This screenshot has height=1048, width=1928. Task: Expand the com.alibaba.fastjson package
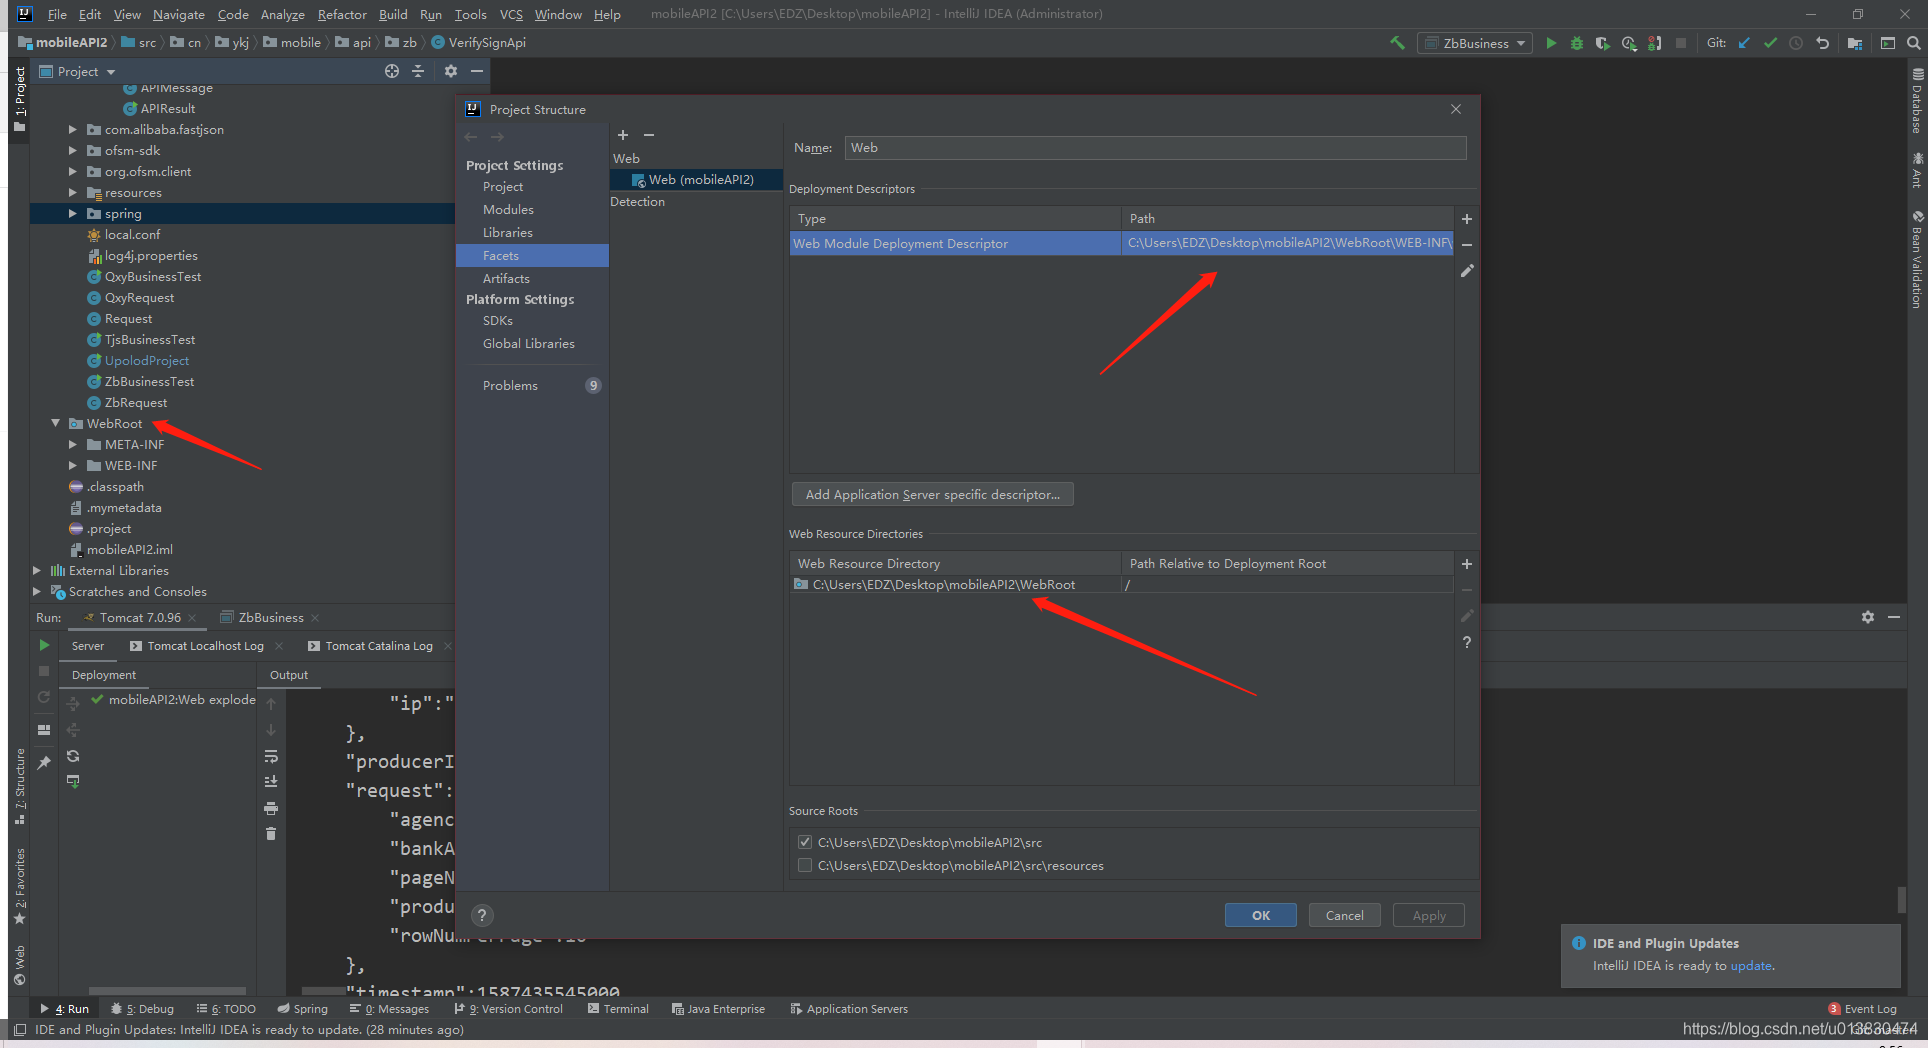click(72, 130)
